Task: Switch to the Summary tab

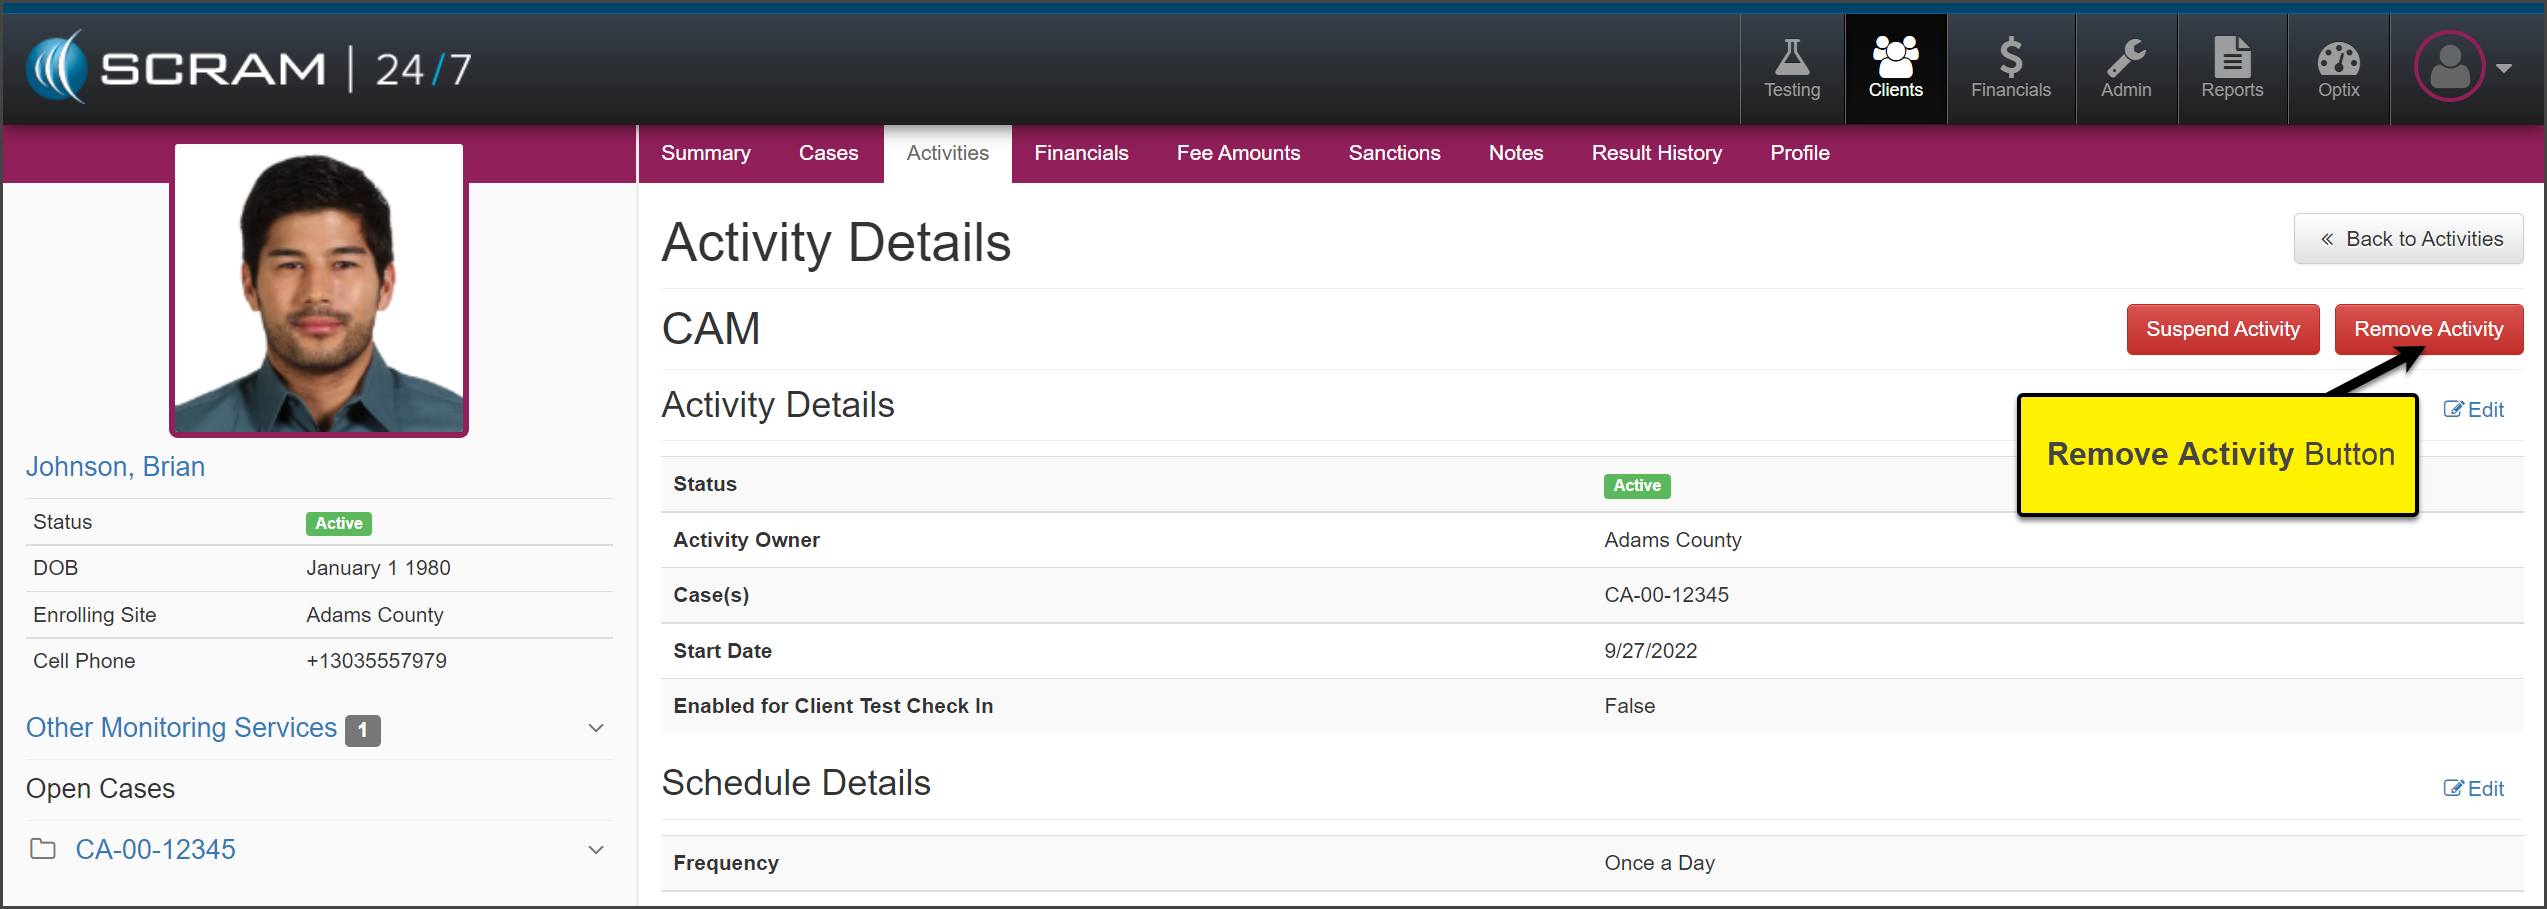Action: [705, 153]
